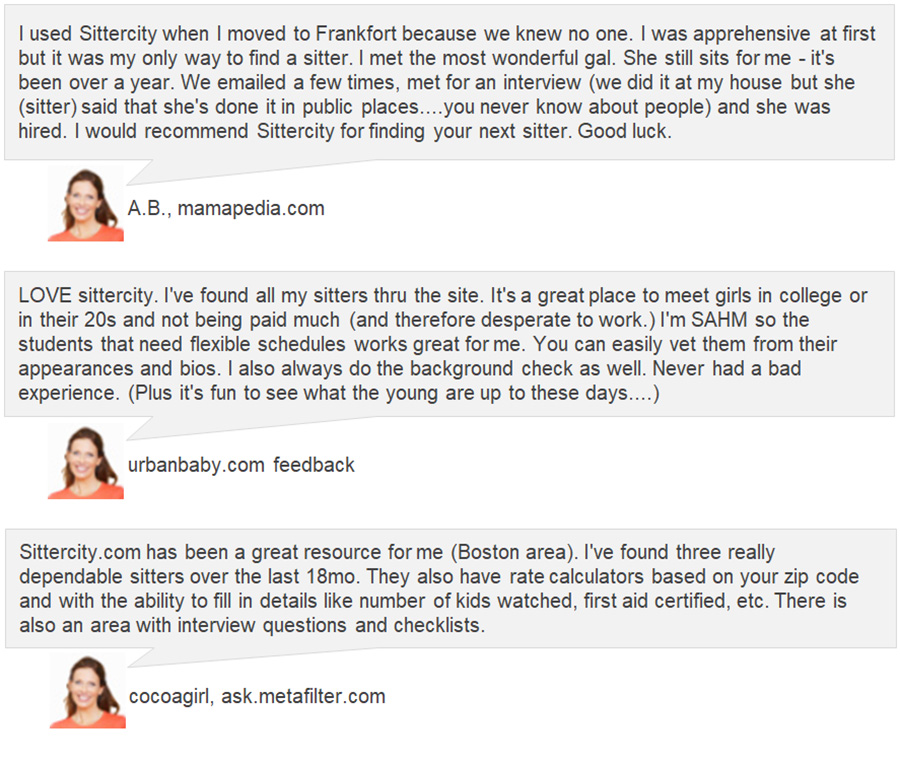Click the Sittercity.com text in the third testimonial
The image size is (900, 764).
tap(80, 552)
